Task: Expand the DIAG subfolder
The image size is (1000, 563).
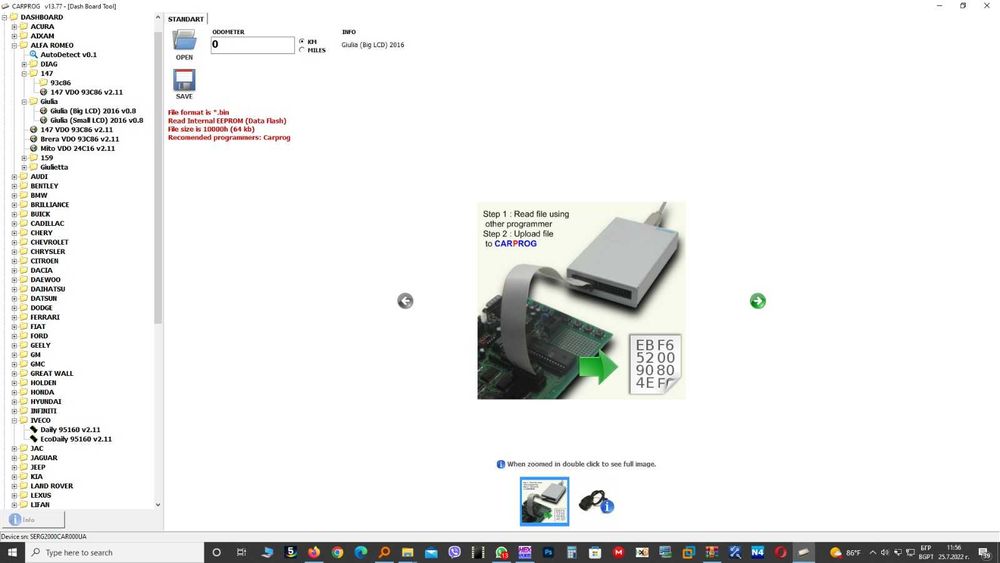Action: 24,64
